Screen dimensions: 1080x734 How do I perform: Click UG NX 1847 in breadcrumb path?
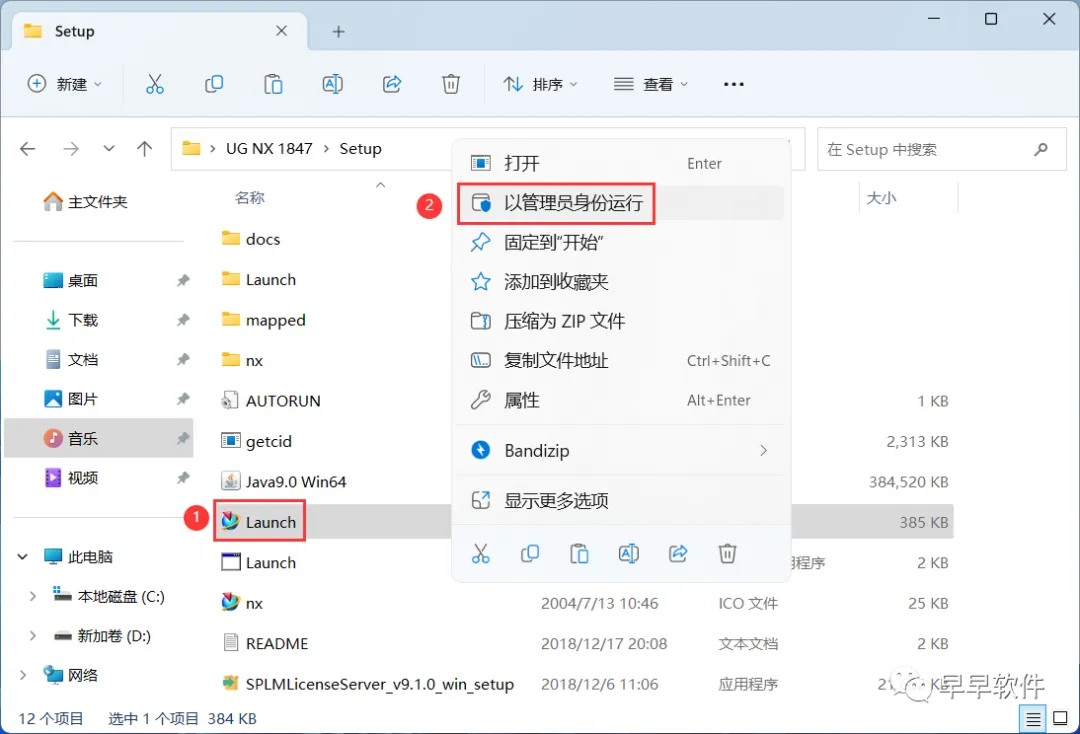tap(269, 149)
